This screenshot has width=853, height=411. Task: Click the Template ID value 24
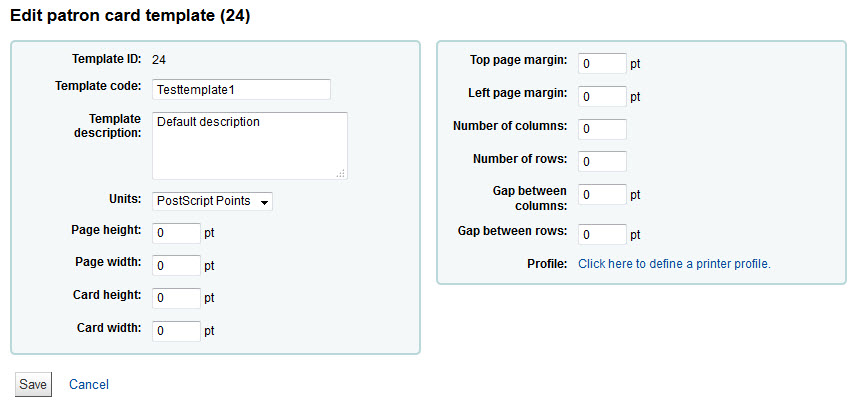(159, 59)
